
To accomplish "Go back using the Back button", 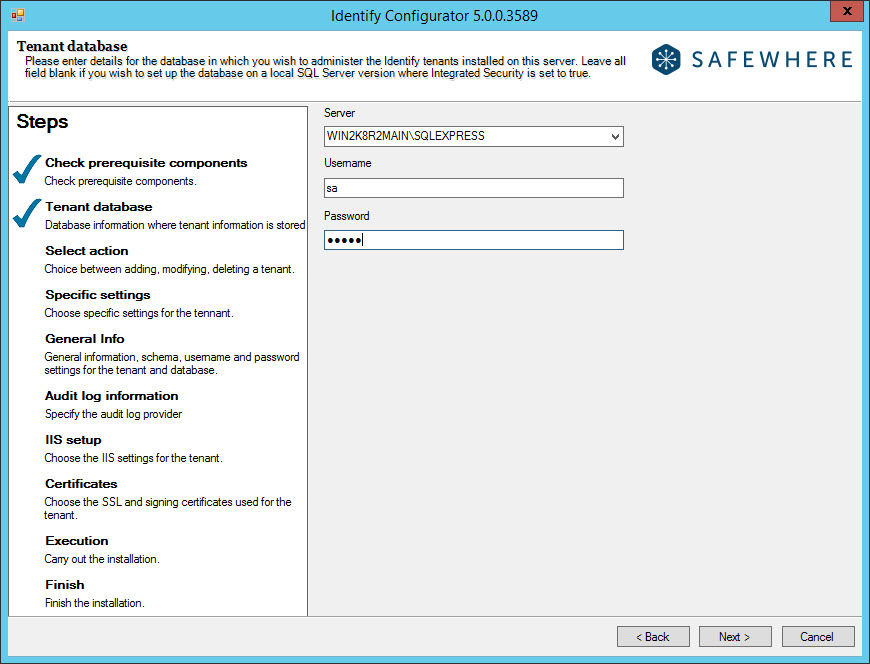I will coord(653,637).
